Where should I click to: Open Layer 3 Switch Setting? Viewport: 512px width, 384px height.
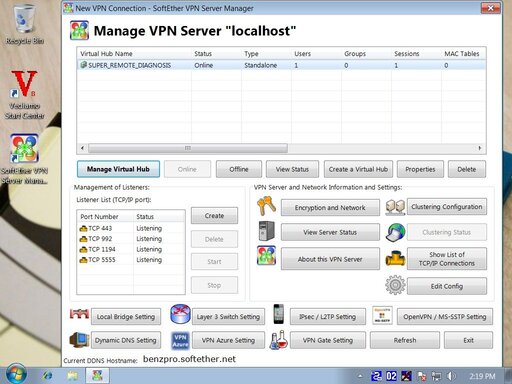pyautogui.click(x=228, y=316)
